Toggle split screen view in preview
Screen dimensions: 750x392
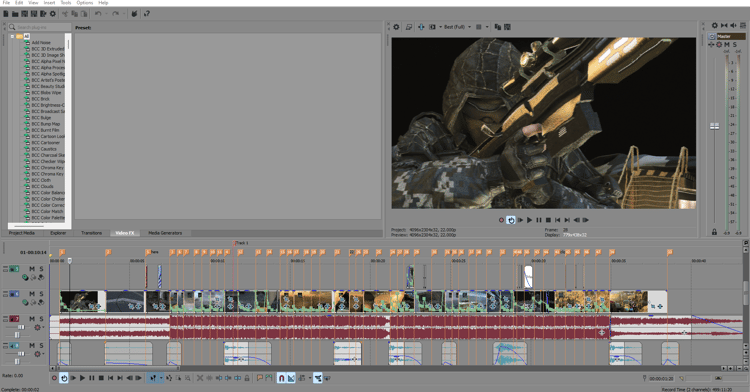click(x=432, y=27)
